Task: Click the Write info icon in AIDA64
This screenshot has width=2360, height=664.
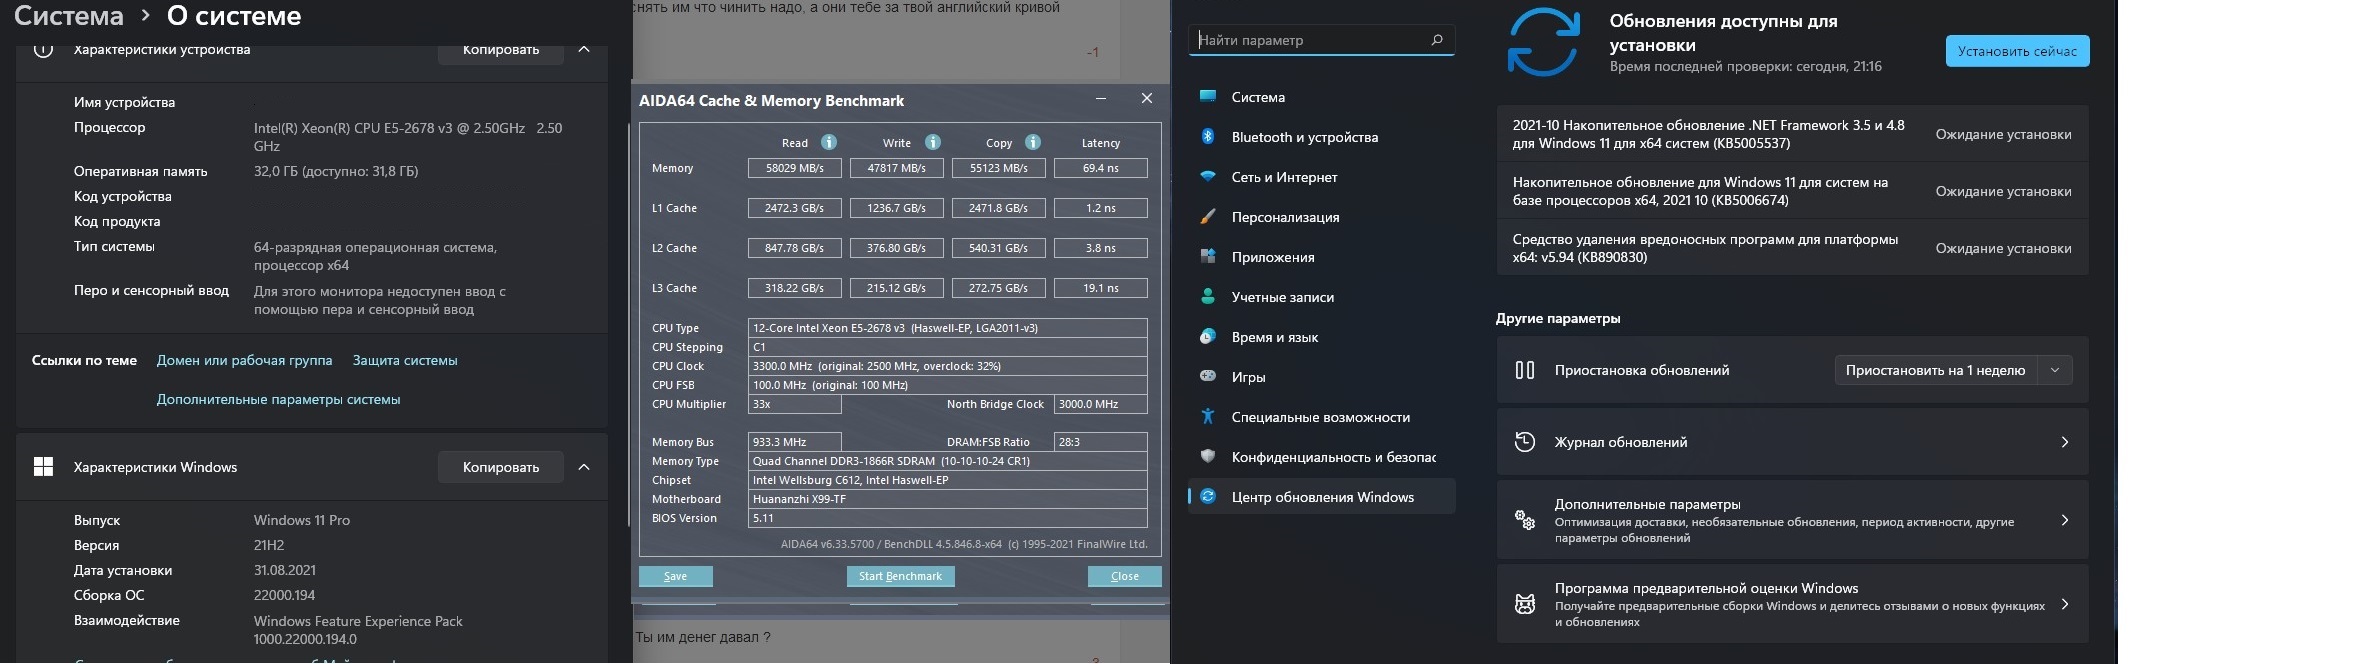Action: click(x=932, y=142)
